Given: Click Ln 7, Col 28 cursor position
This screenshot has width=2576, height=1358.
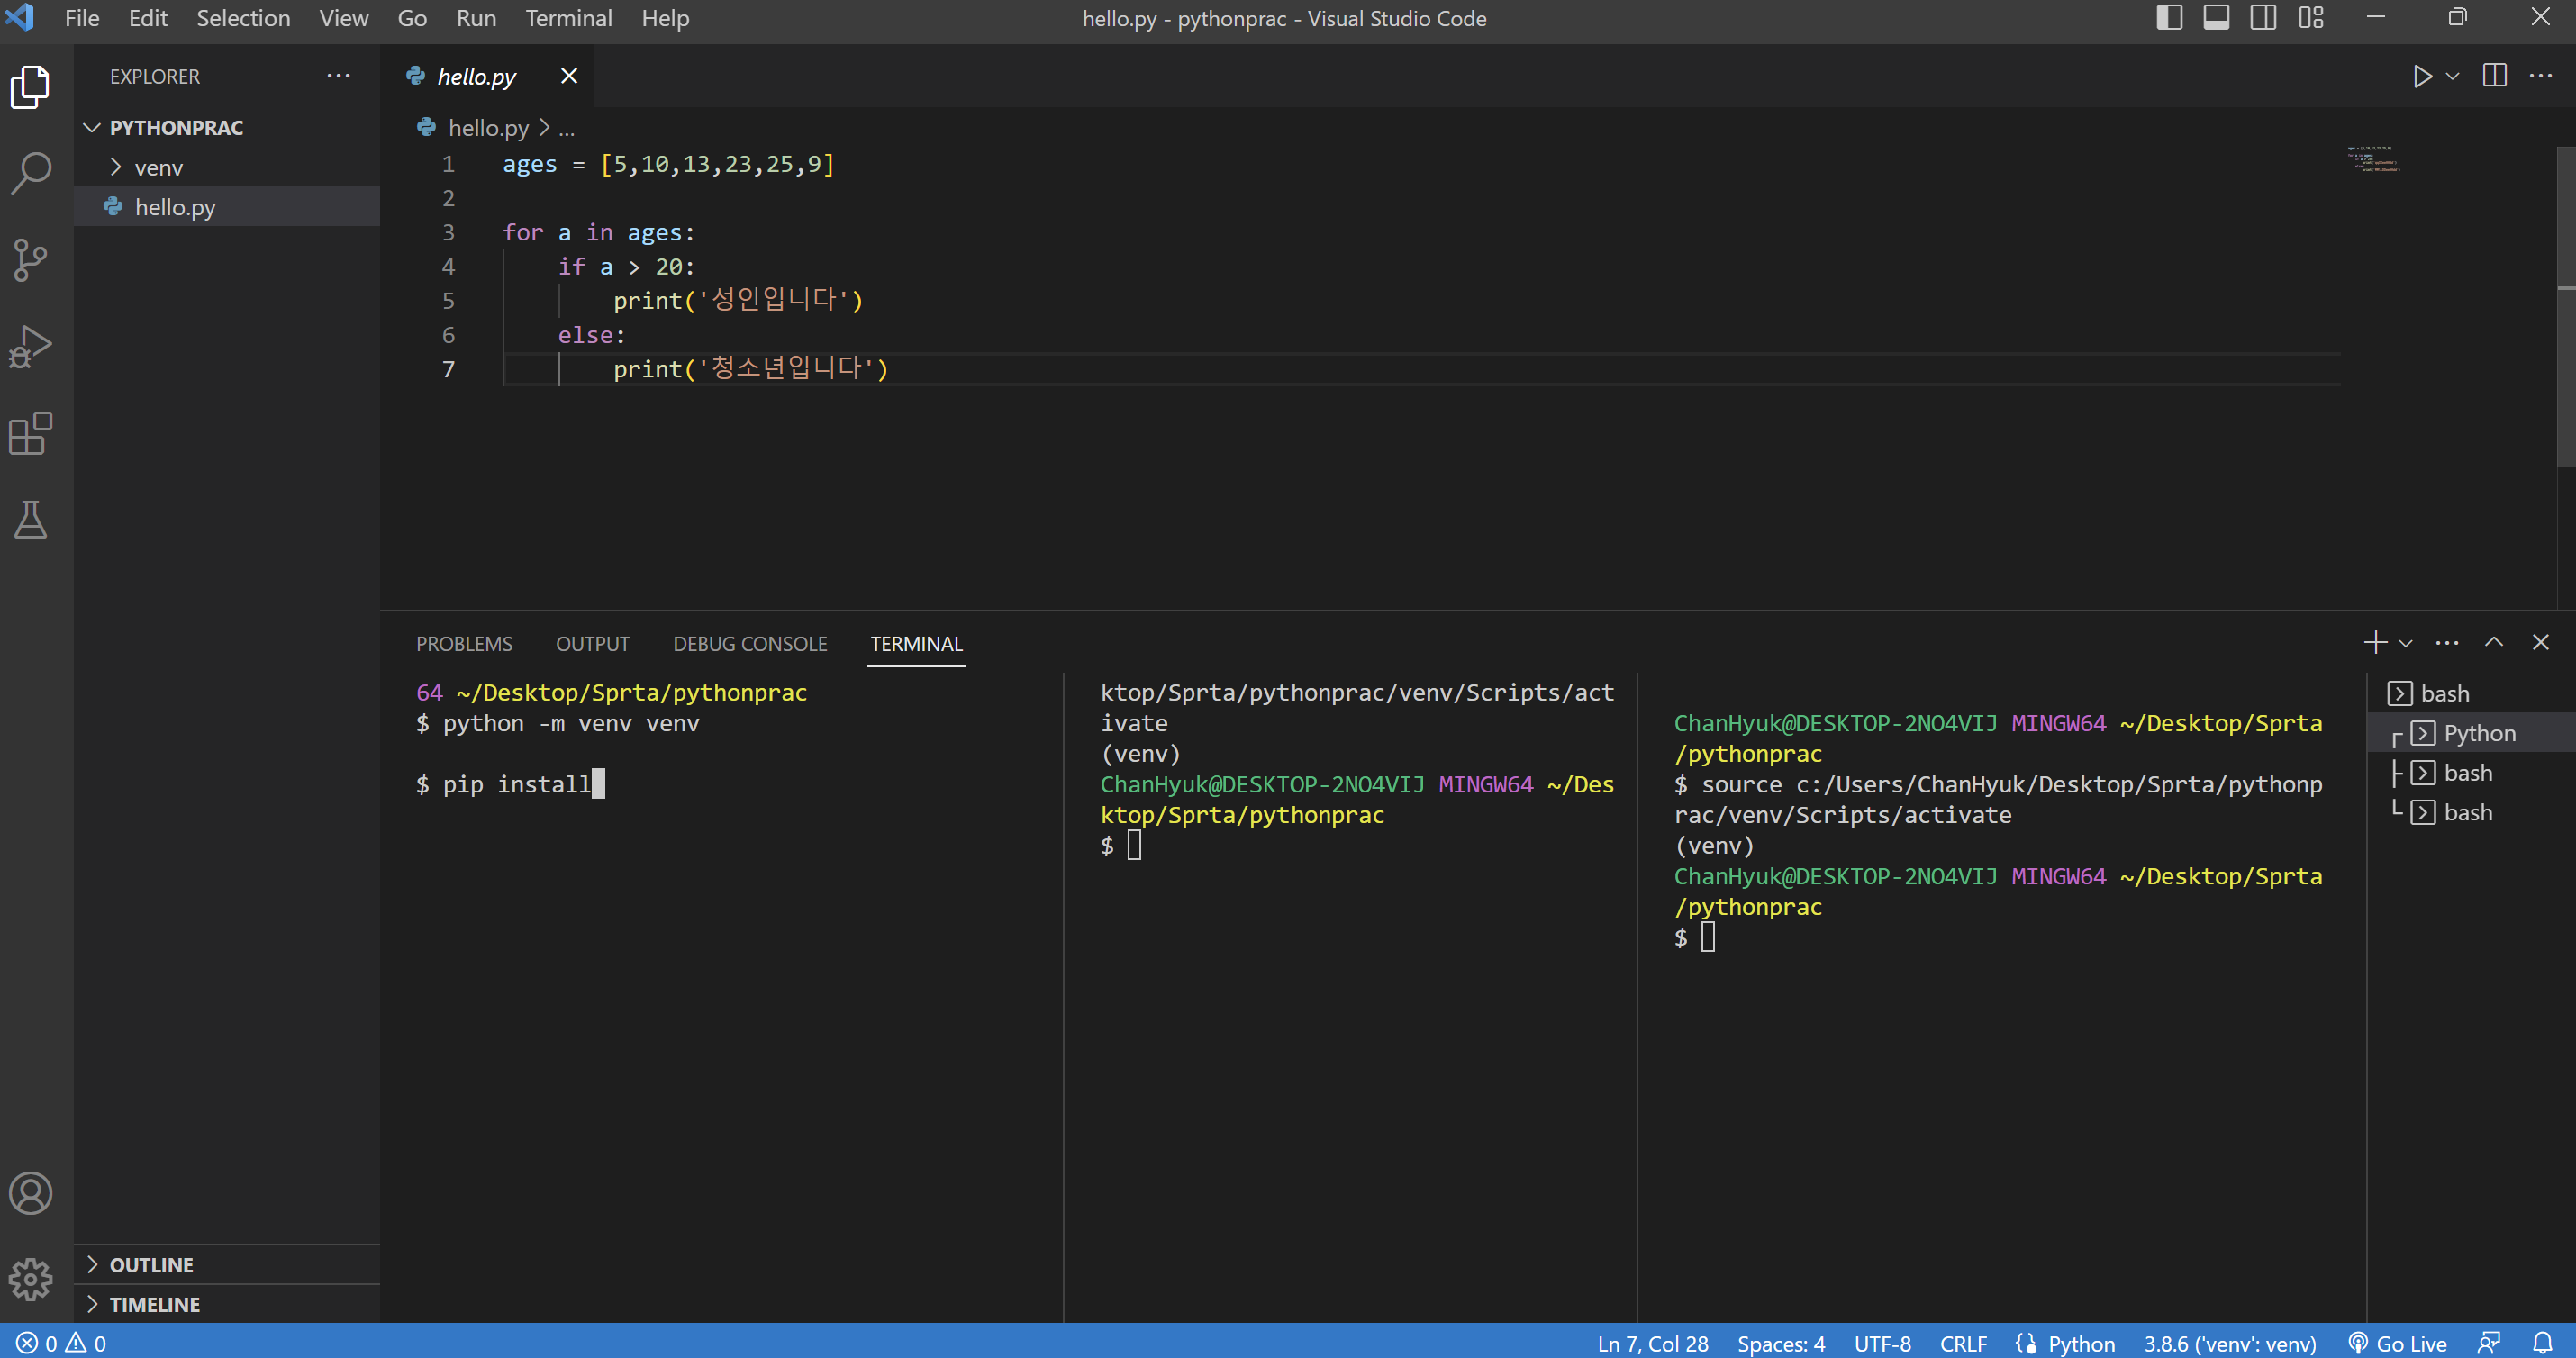Looking at the screenshot, I should tap(1652, 1343).
